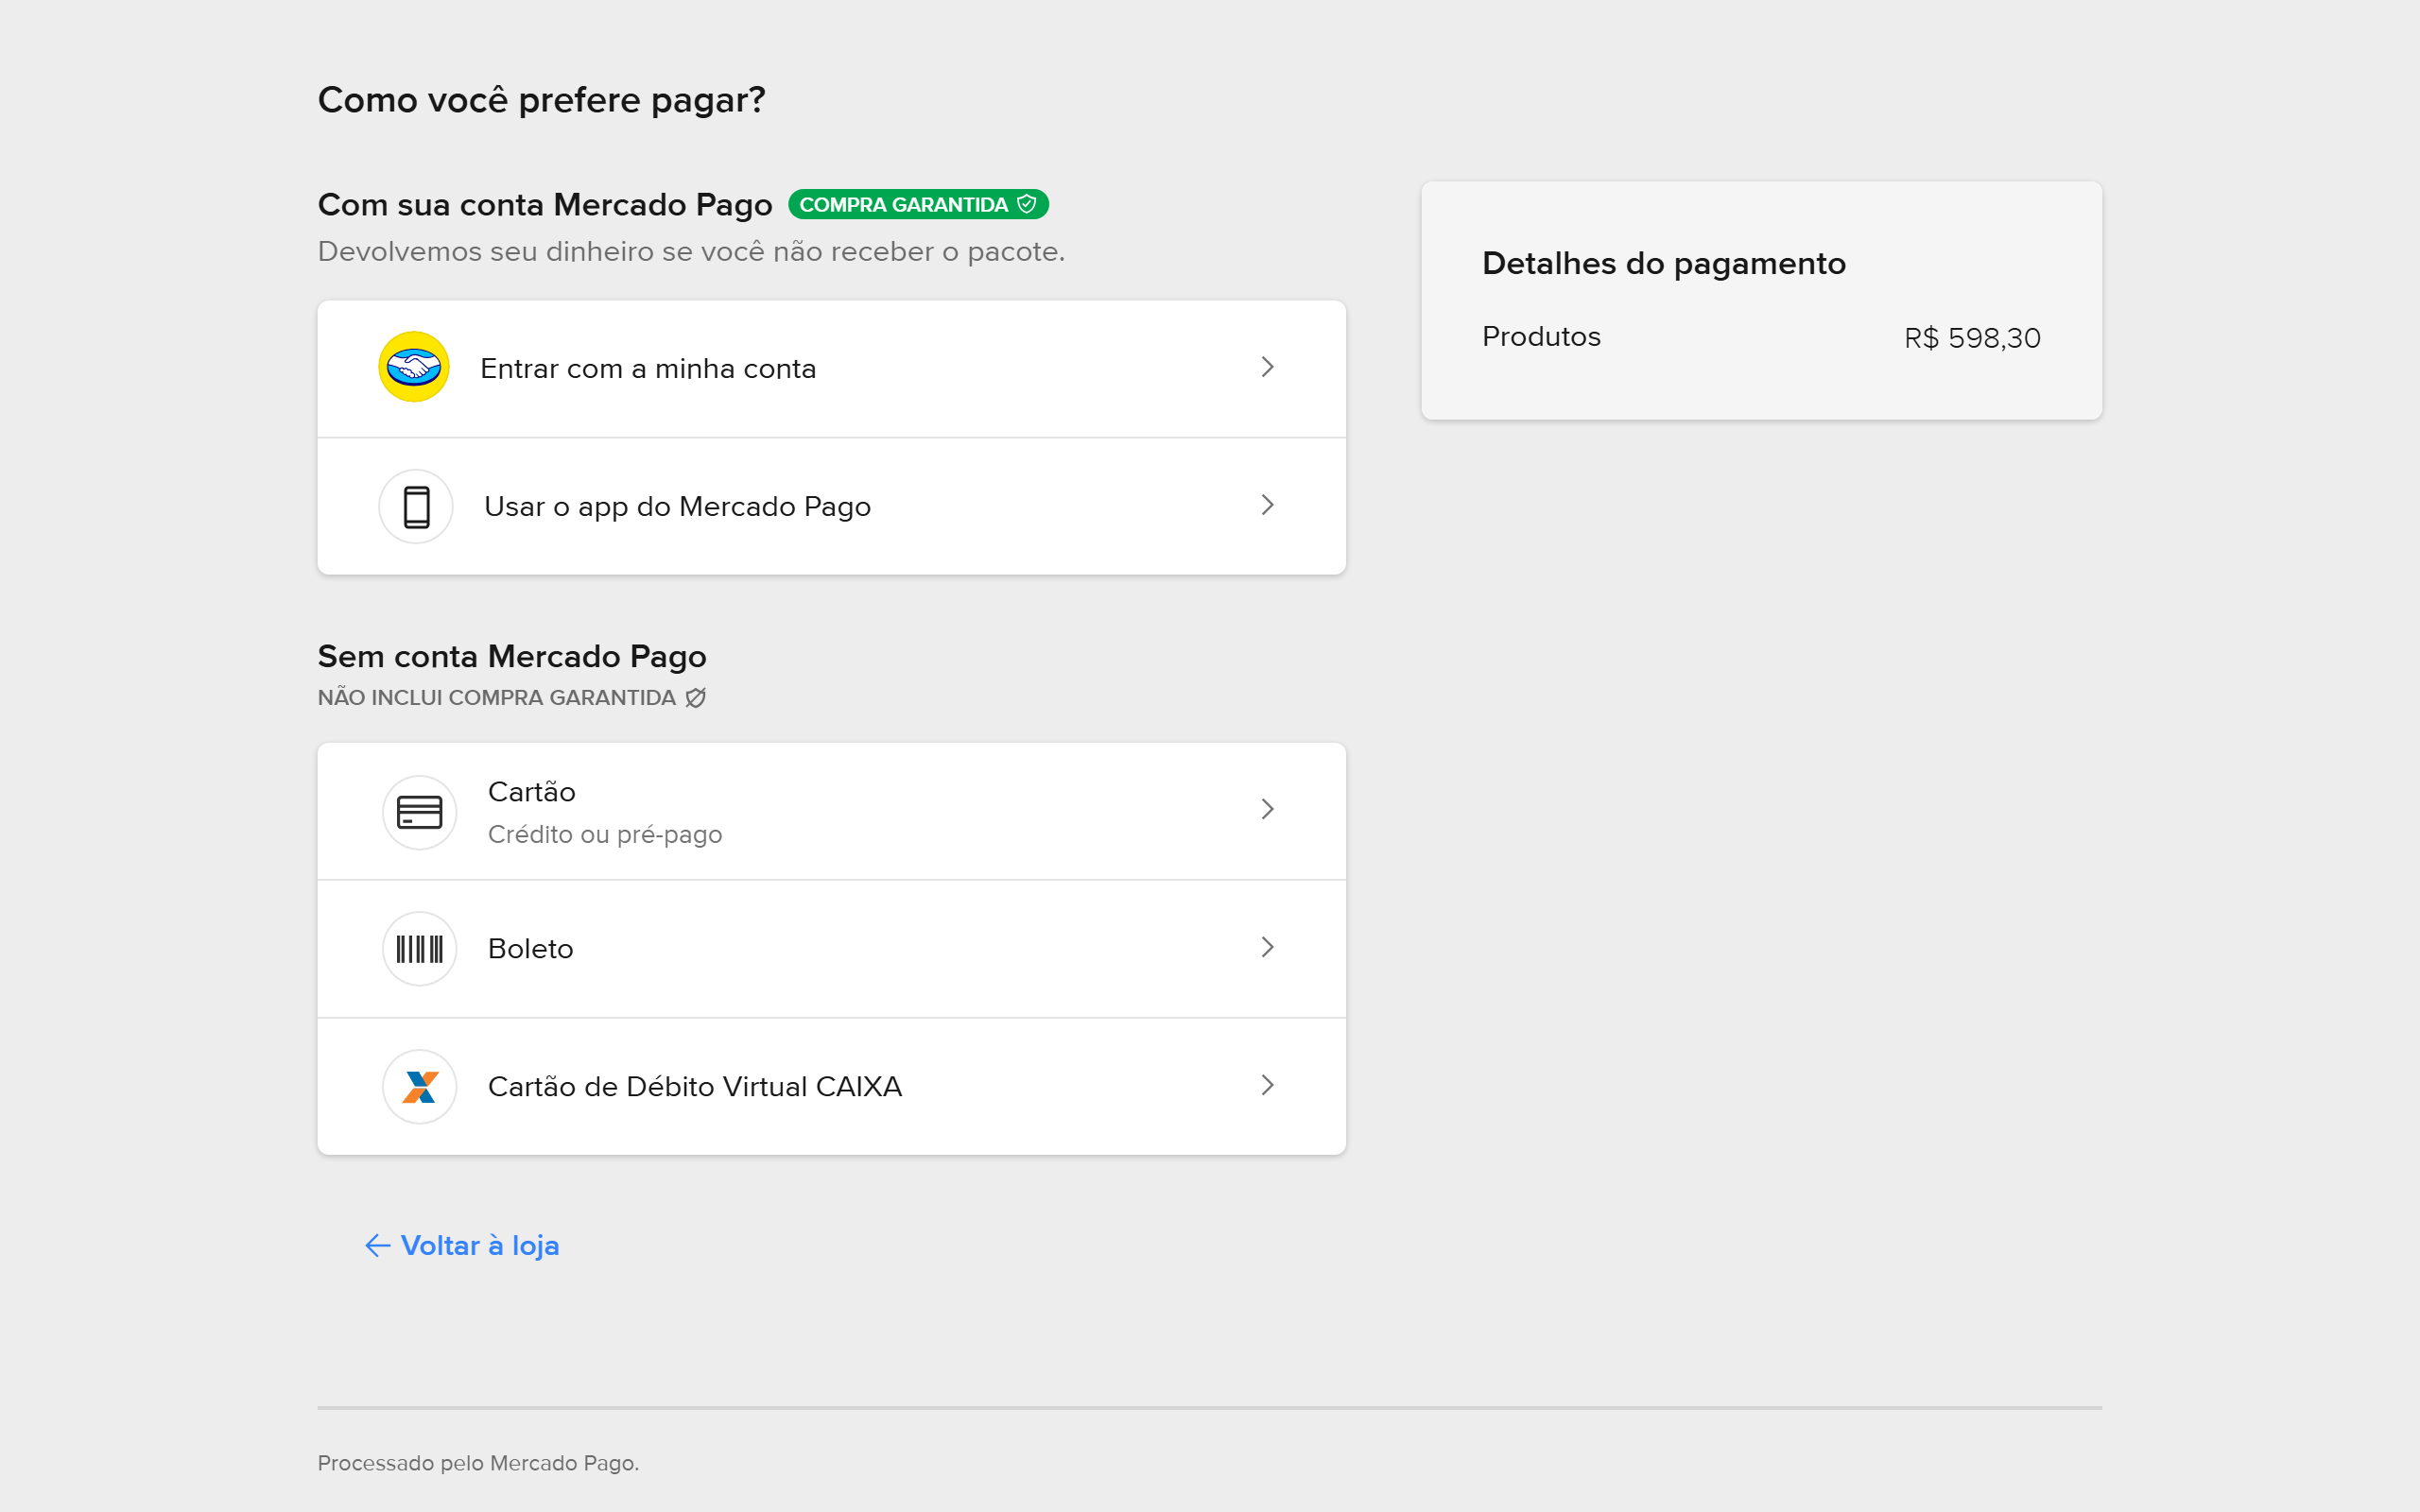This screenshot has width=2420, height=1512.
Task: Open chevron on the Boleto row
Action: click(x=1267, y=947)
